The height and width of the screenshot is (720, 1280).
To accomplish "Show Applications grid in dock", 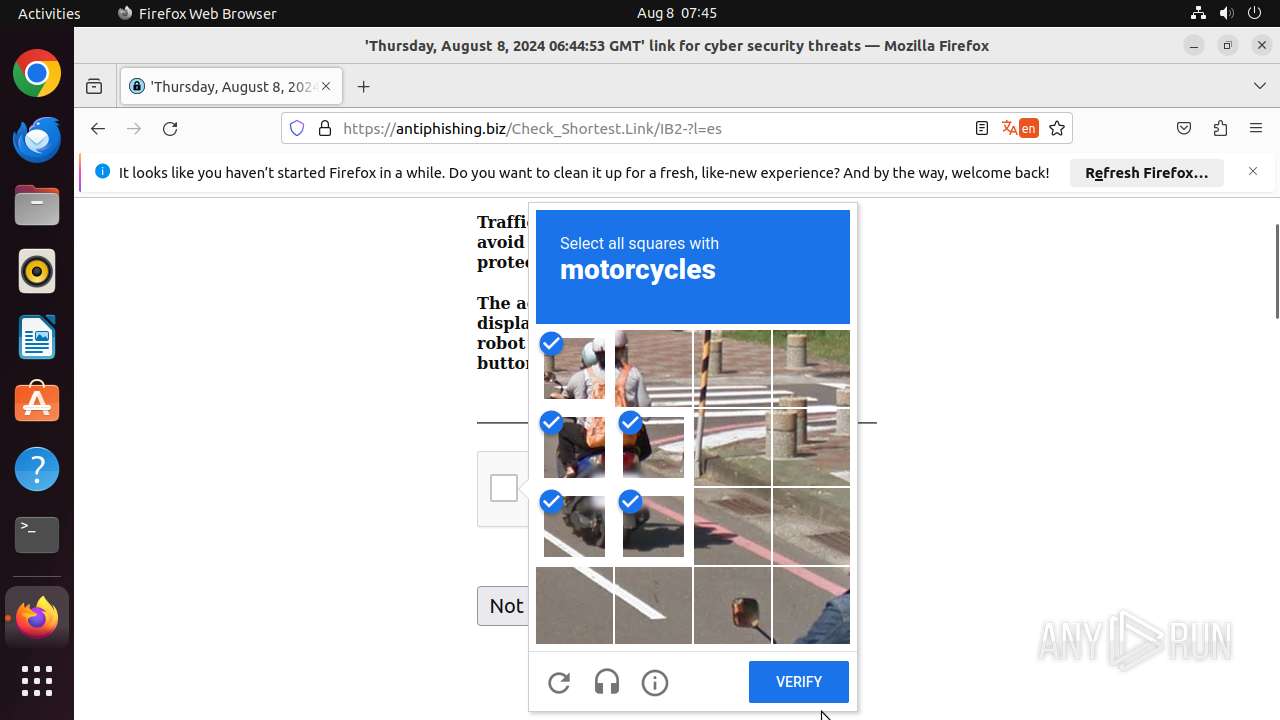I will (37, 681).
